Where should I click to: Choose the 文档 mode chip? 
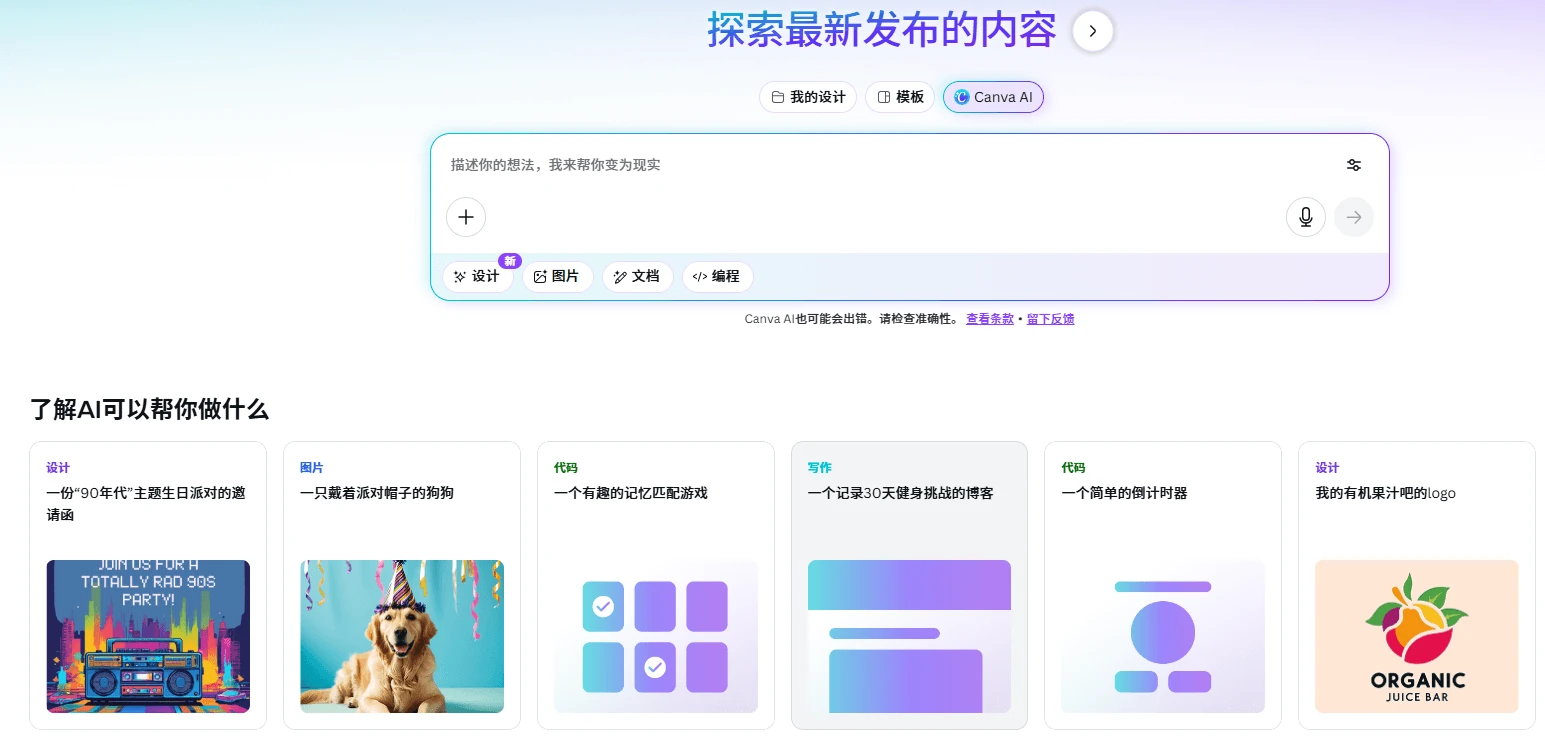click(637, 276)
